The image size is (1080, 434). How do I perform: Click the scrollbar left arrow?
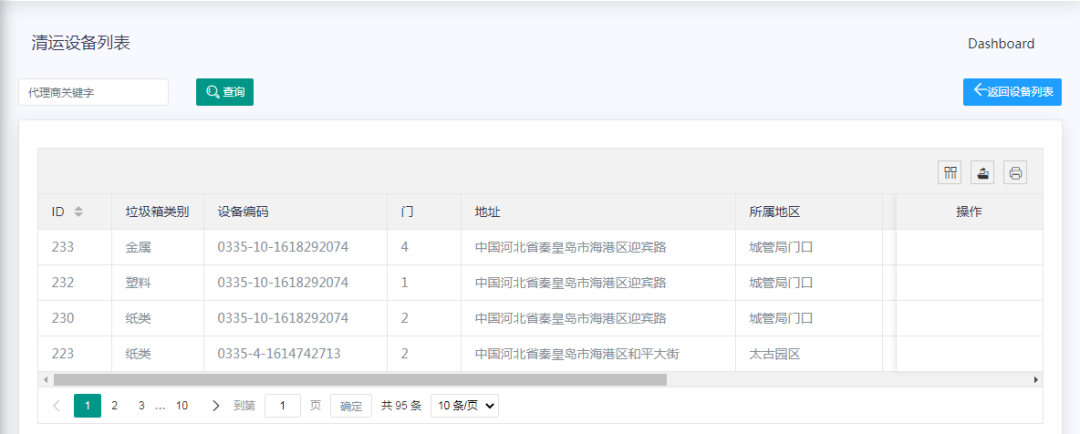[x=45, y=380]
